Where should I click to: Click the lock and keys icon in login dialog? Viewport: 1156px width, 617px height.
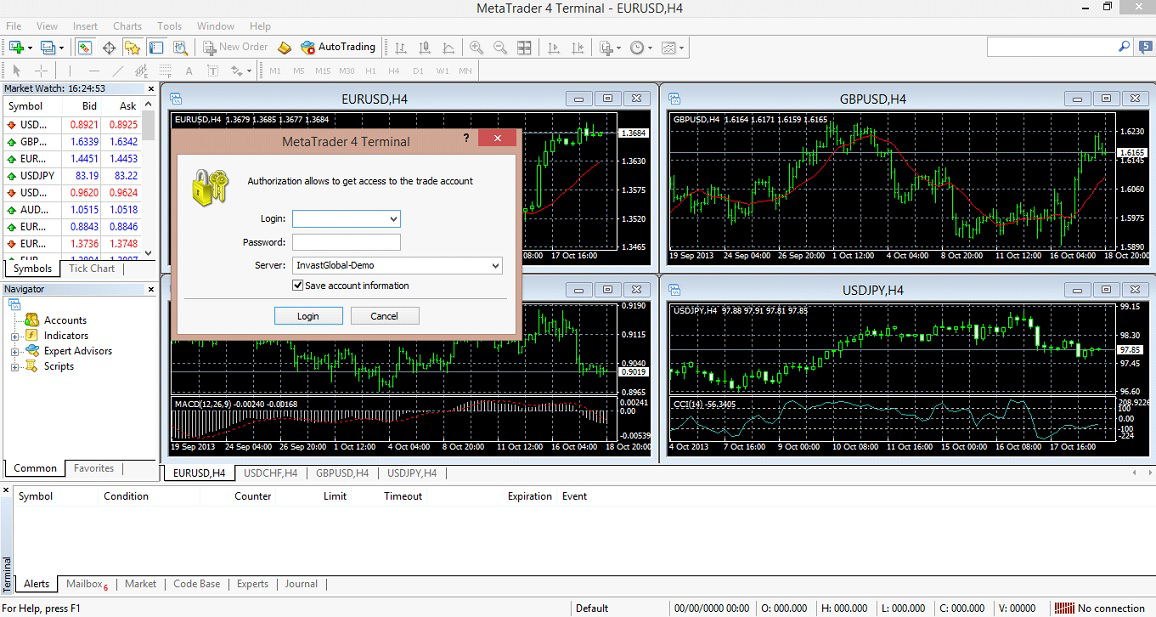pos(210,187)
